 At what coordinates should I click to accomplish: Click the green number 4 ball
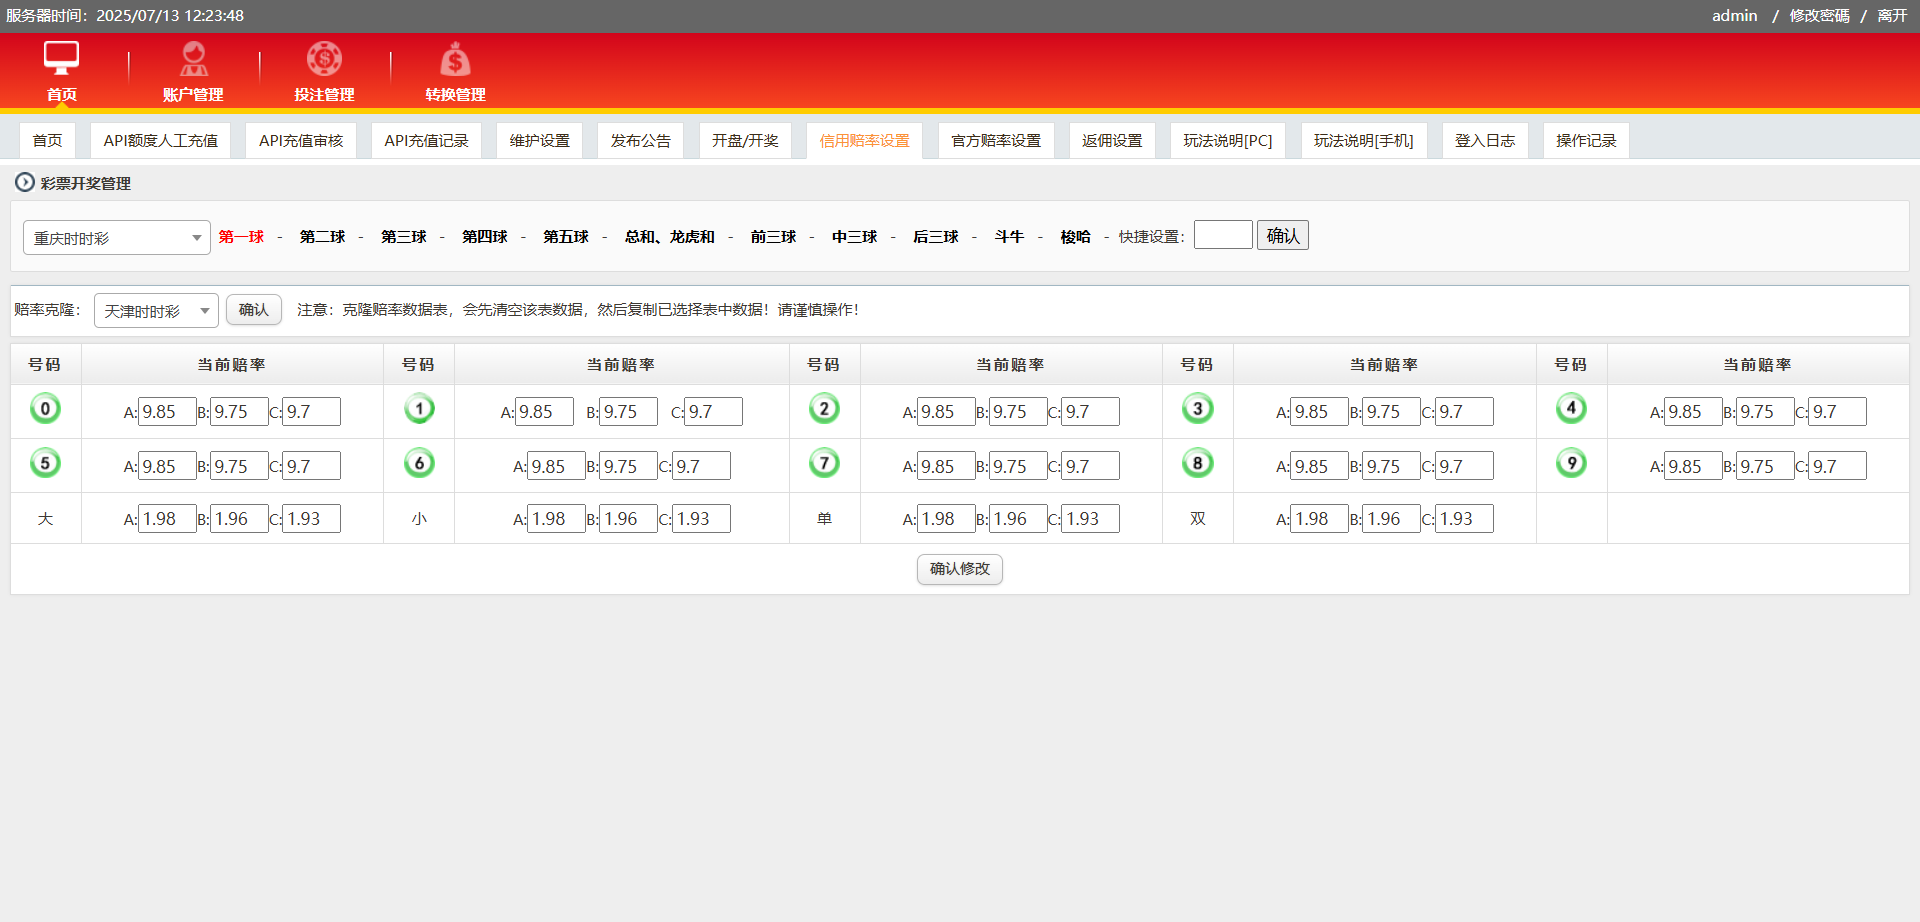click(1571, 409)
